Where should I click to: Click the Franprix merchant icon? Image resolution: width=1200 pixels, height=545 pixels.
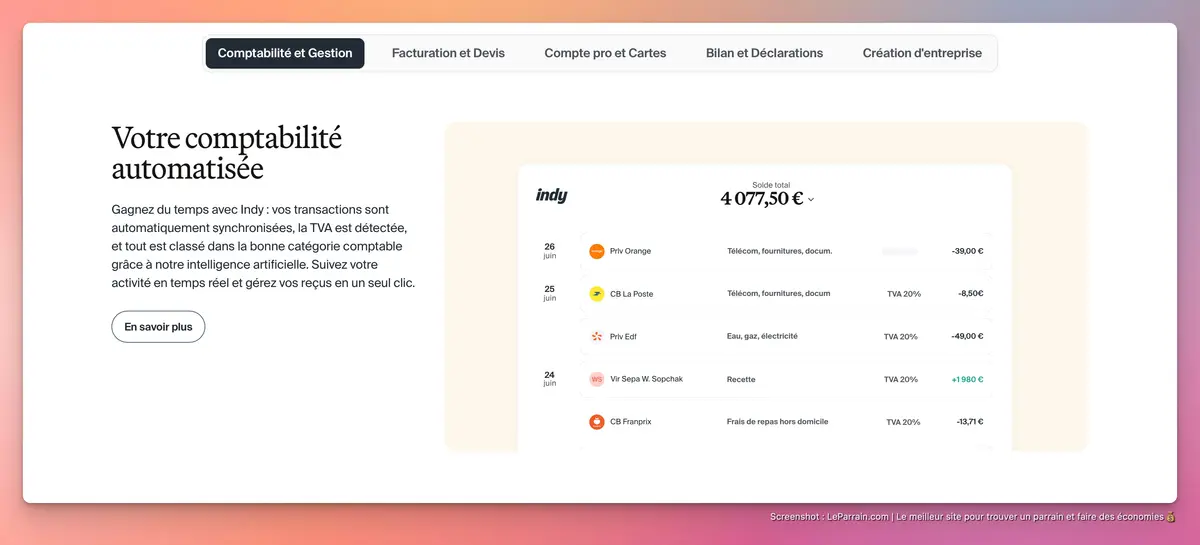click(x=597, y=422)
